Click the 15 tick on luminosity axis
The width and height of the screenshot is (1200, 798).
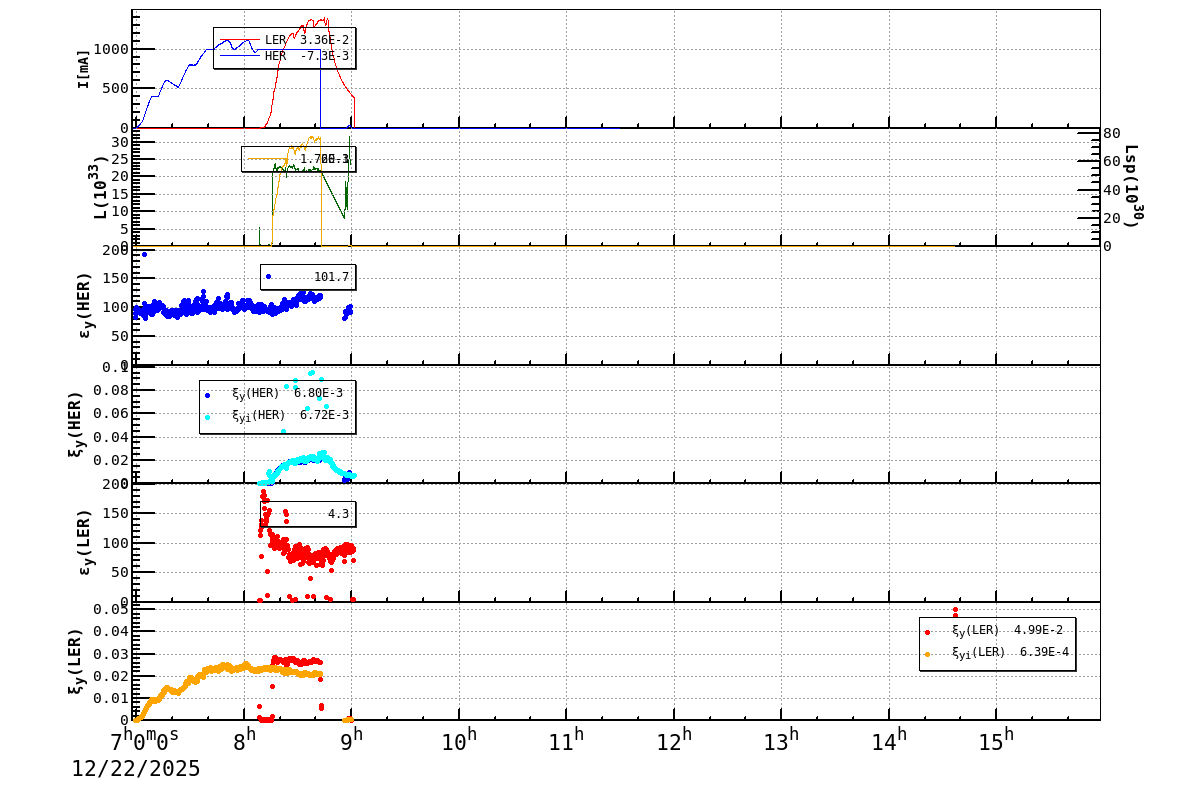pos(120,193)
